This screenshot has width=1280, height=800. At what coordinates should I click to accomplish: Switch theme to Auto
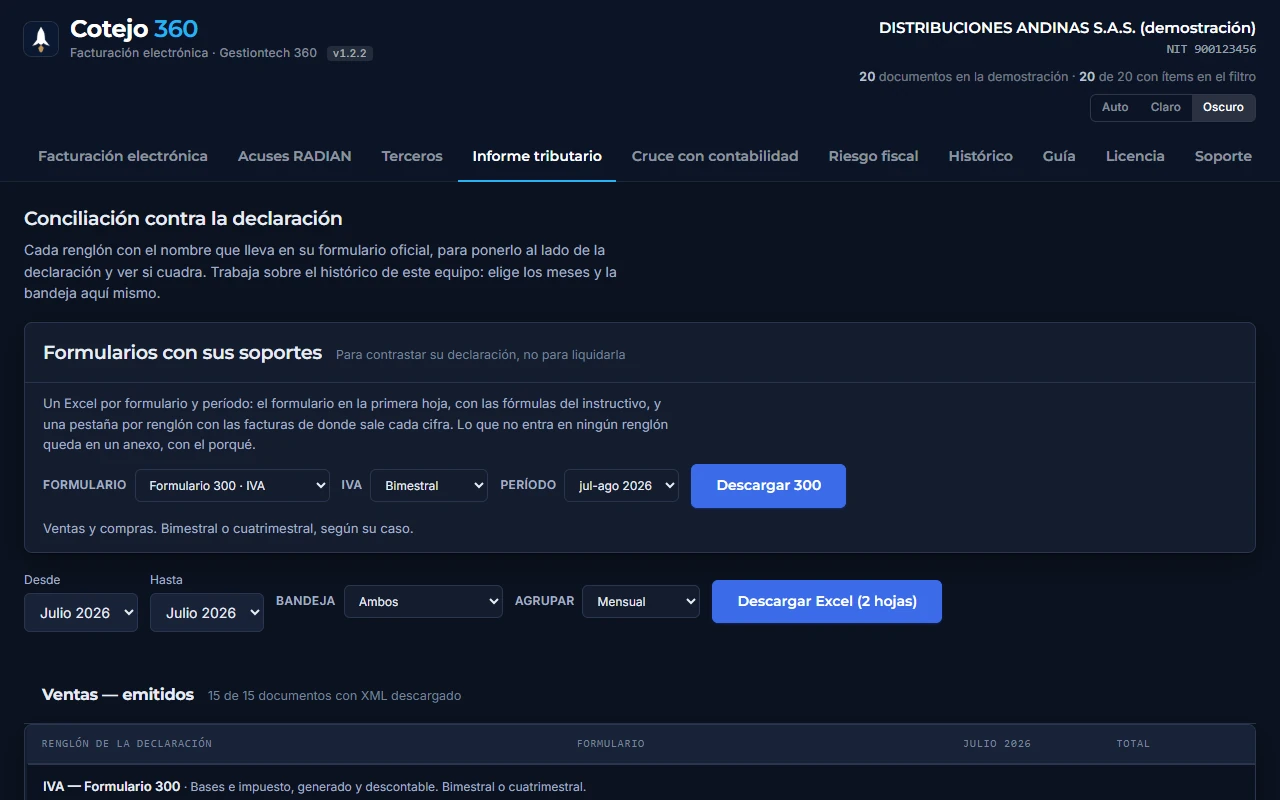point(1115,107)
